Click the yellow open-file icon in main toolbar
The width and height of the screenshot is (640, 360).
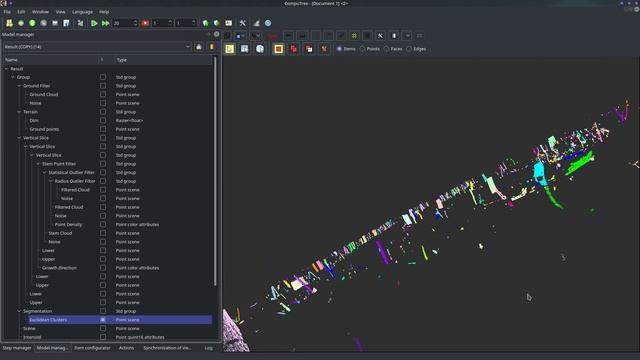9,23
